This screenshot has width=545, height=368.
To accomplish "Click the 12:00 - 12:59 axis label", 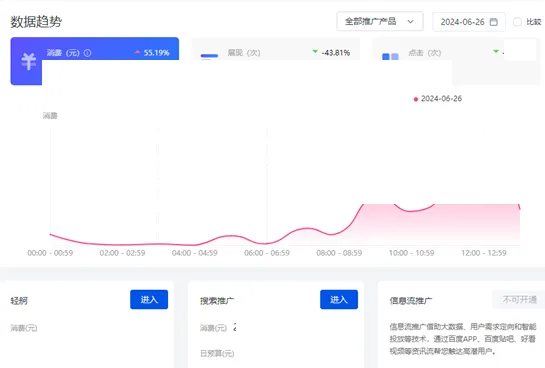I will [x=484, y=253].
